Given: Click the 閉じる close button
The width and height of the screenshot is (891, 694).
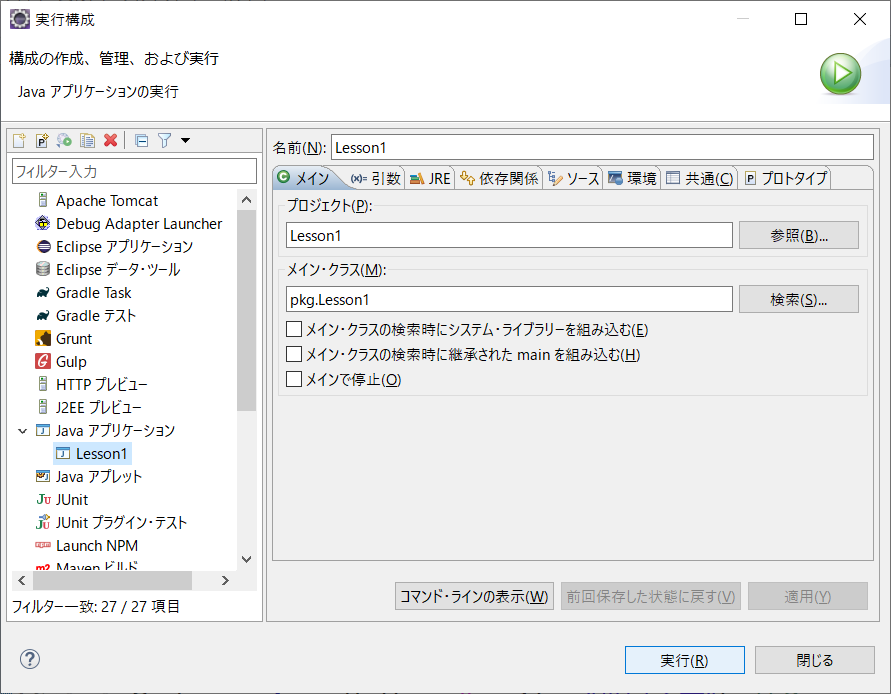Looking at the screenshot, I should pyautogui.click(x=814, y=660).
